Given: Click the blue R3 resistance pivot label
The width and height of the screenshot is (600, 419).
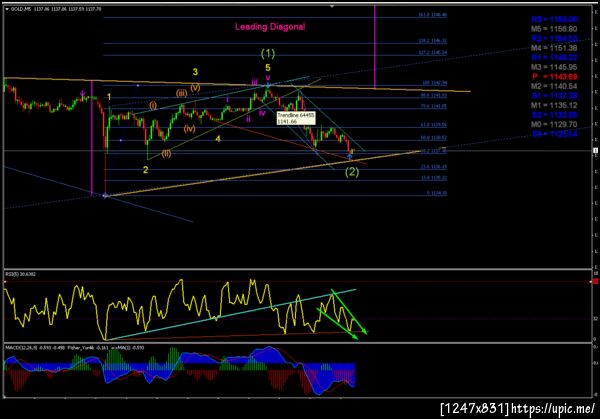Looking at the screenshot, I should point(554,20).
